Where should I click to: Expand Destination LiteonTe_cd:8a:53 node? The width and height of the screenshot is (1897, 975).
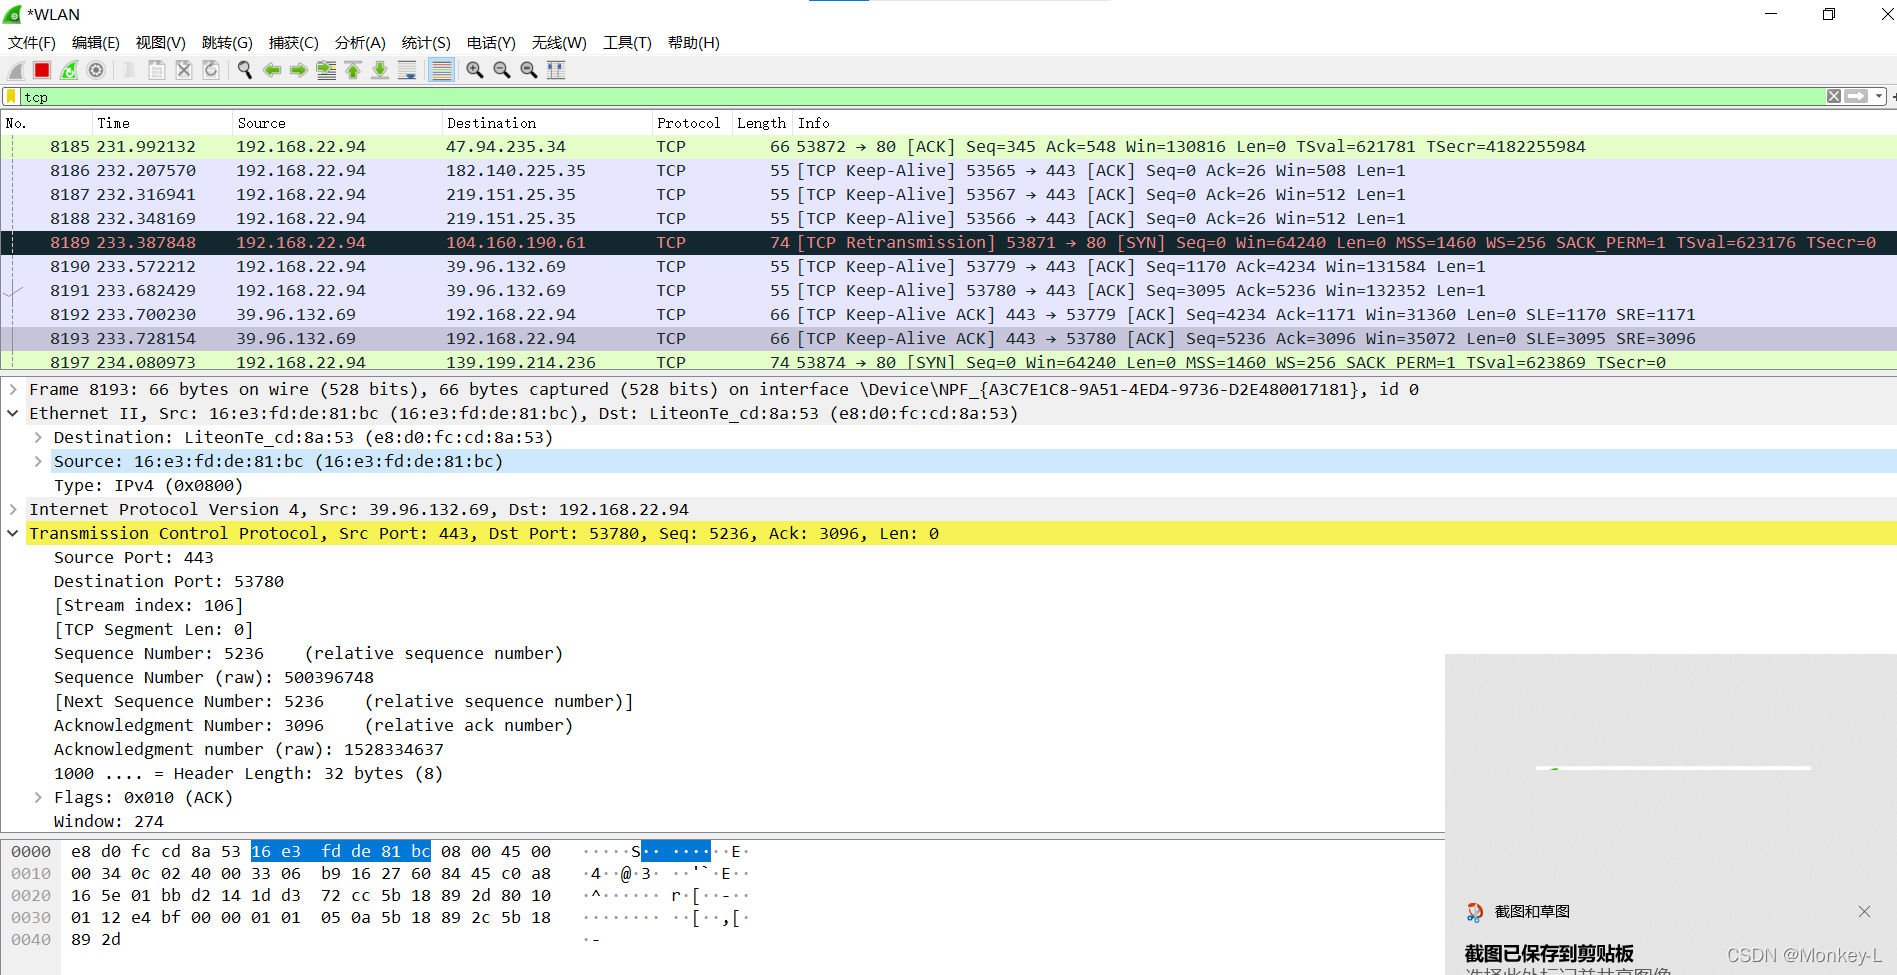[x=38, y=437]
